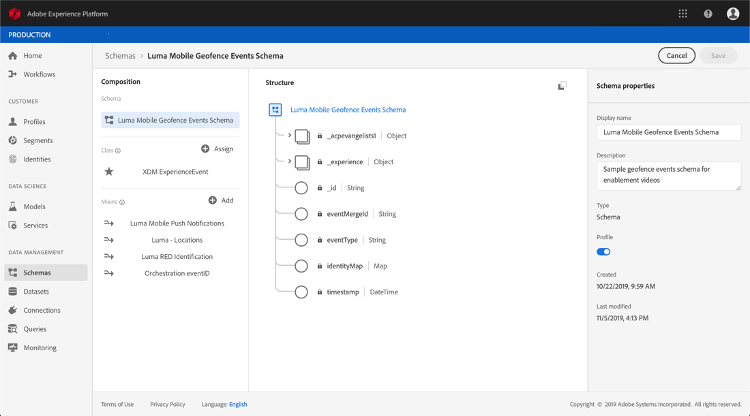Click the _id field circle node
The width and height of the screenshot is (750, 416).
point(301,188)
